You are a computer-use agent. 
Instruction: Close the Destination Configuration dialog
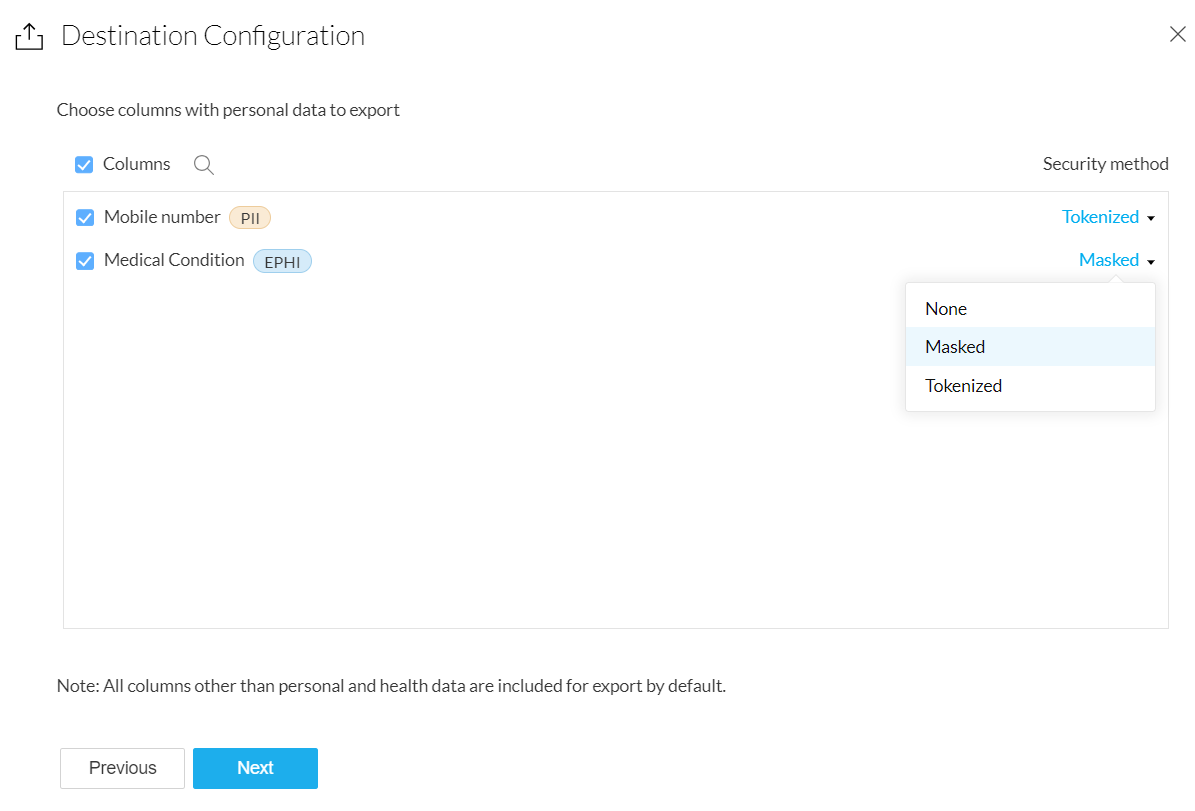(1177, 35)
